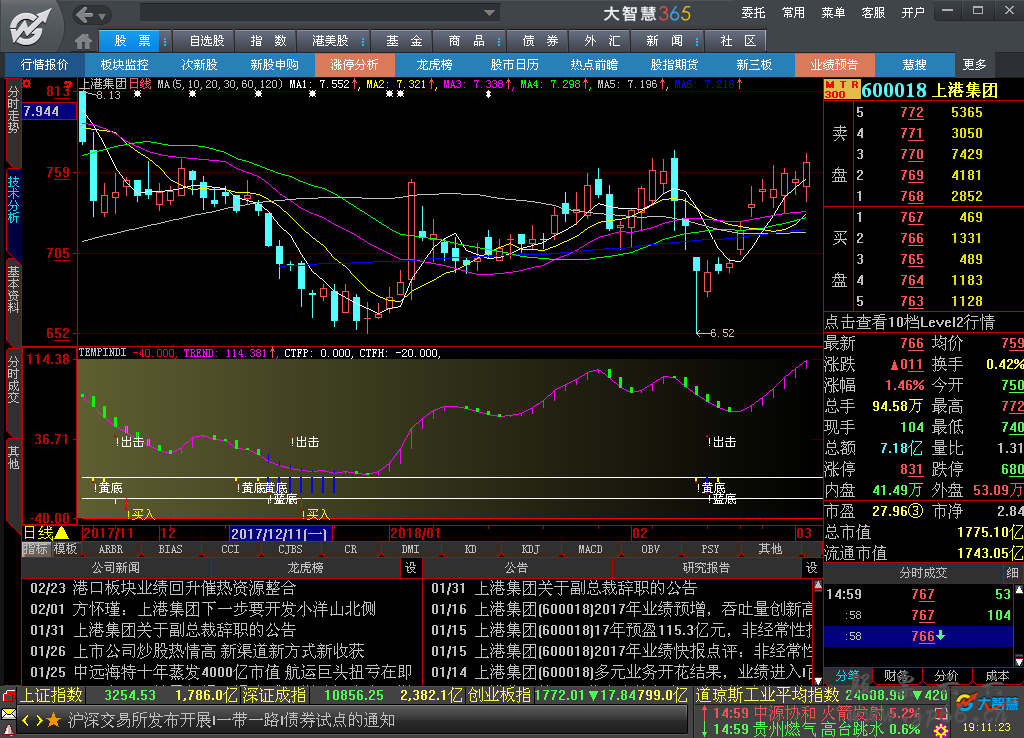The image size is (1024, 738).
Task: Click the back arrow navigation button
Action: tap(84, 14)
